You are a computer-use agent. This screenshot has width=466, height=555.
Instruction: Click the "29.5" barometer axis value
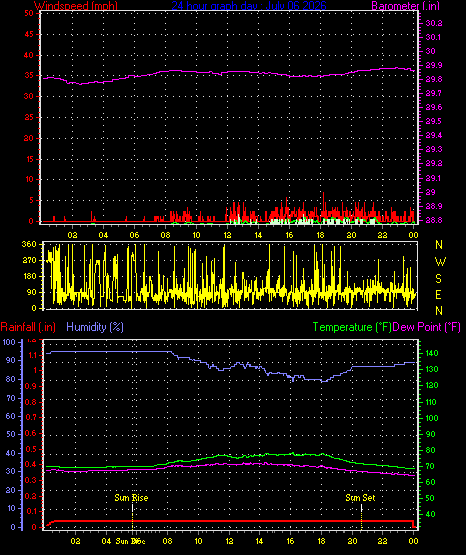pos(434,121)
